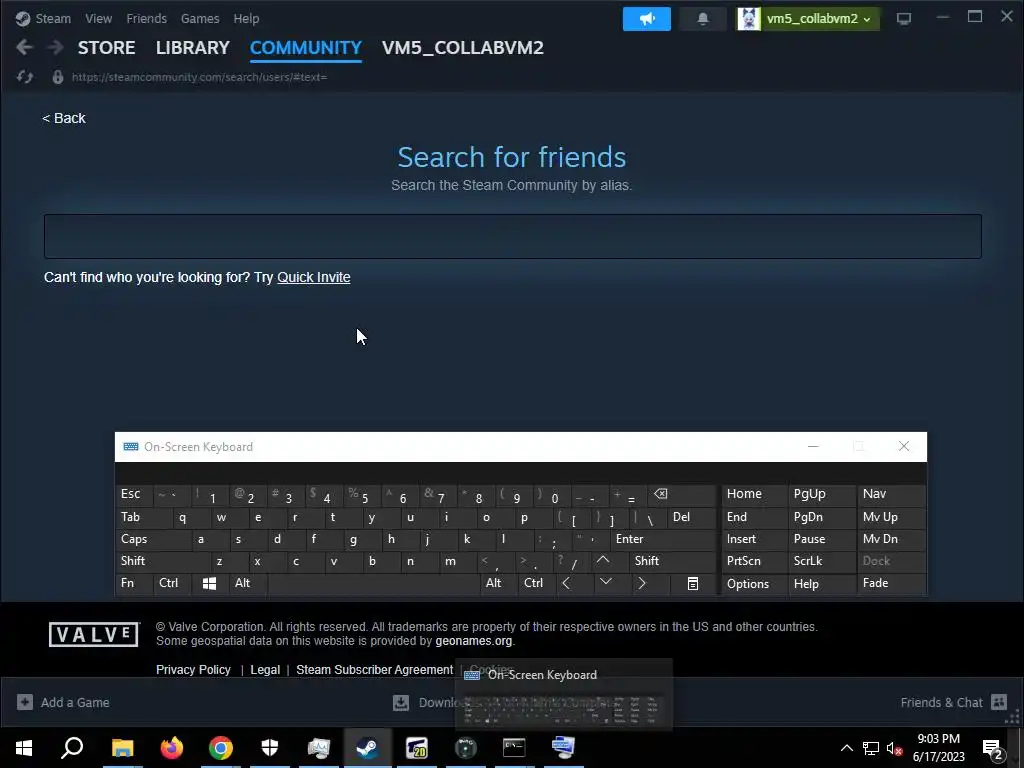Open the Friends menu

[x=146, y=18]
